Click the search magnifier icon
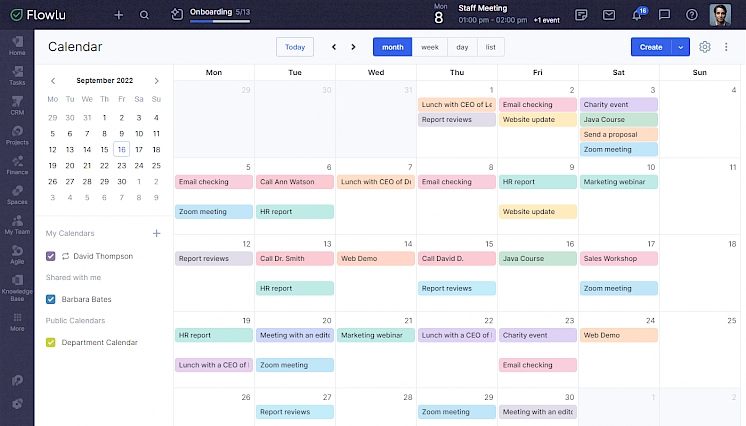Viewport: 746px width, 426px height. 145,15
